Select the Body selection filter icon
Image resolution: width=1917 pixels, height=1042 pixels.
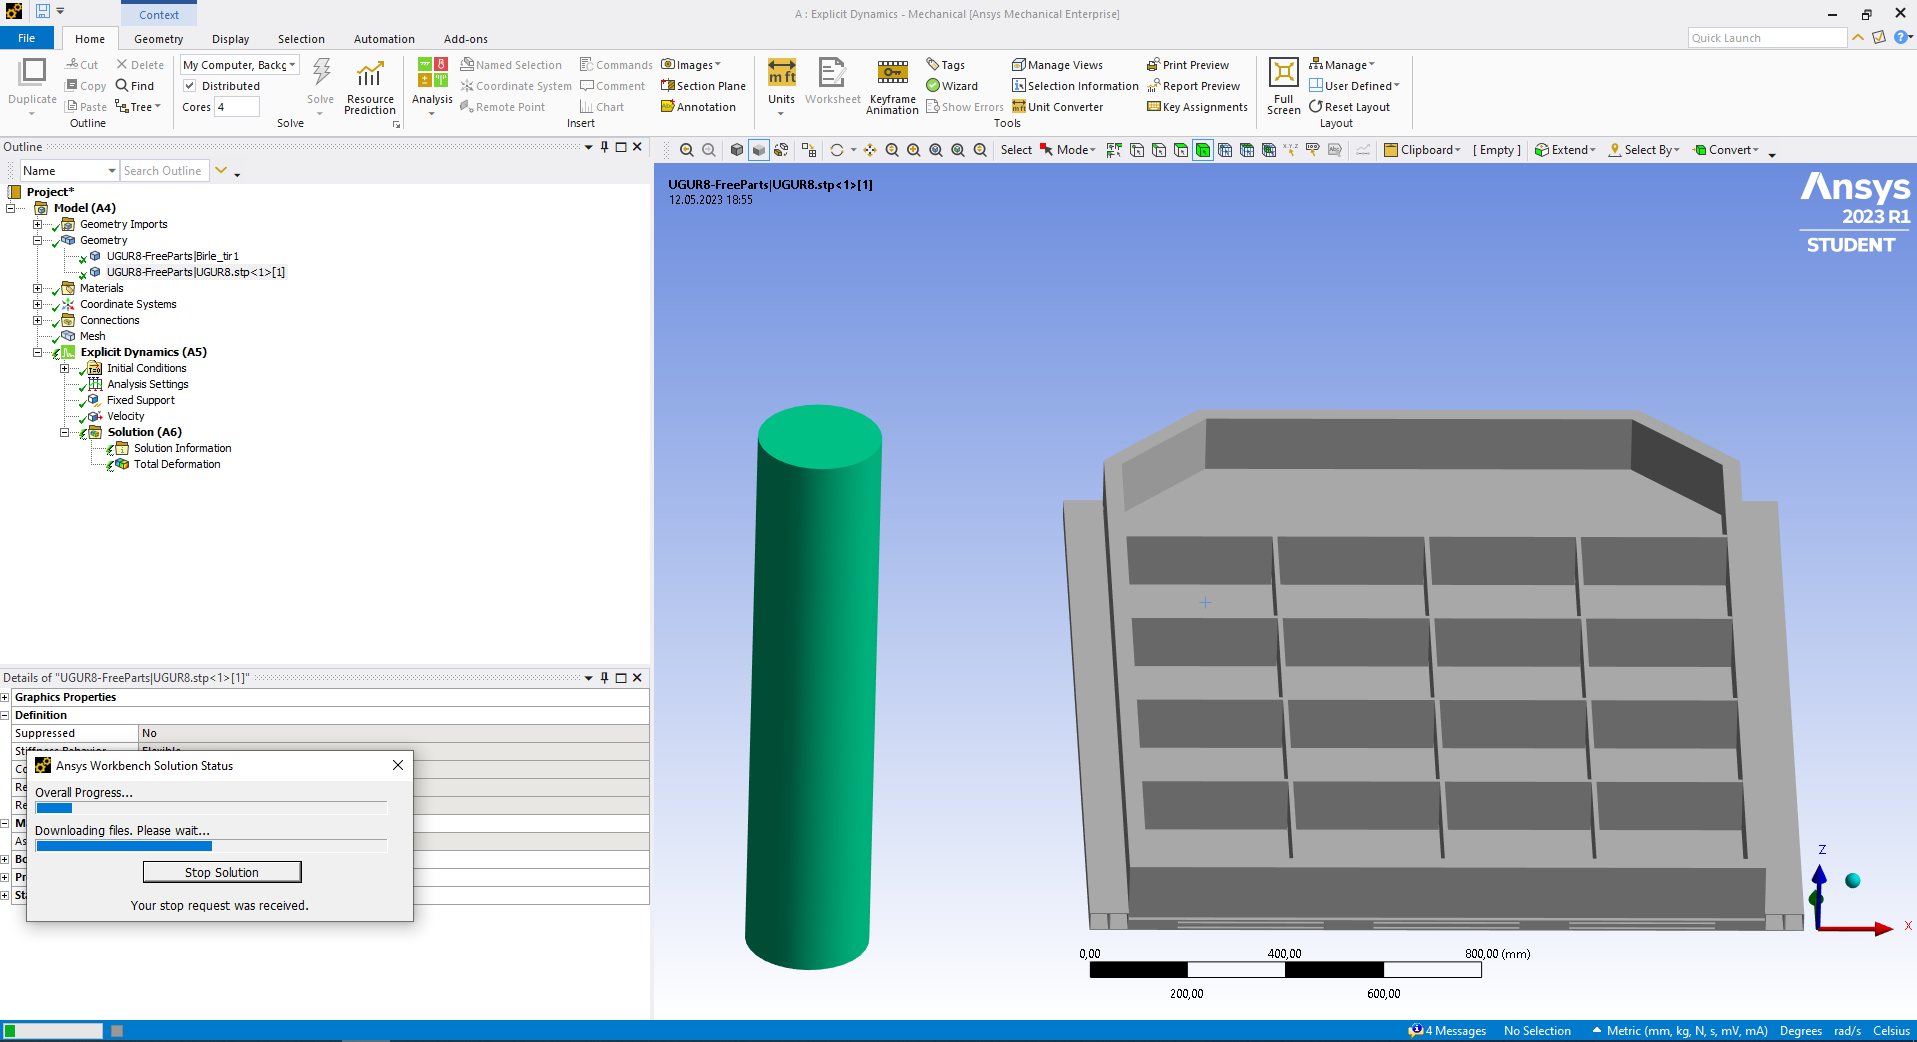coord(1203,150)
